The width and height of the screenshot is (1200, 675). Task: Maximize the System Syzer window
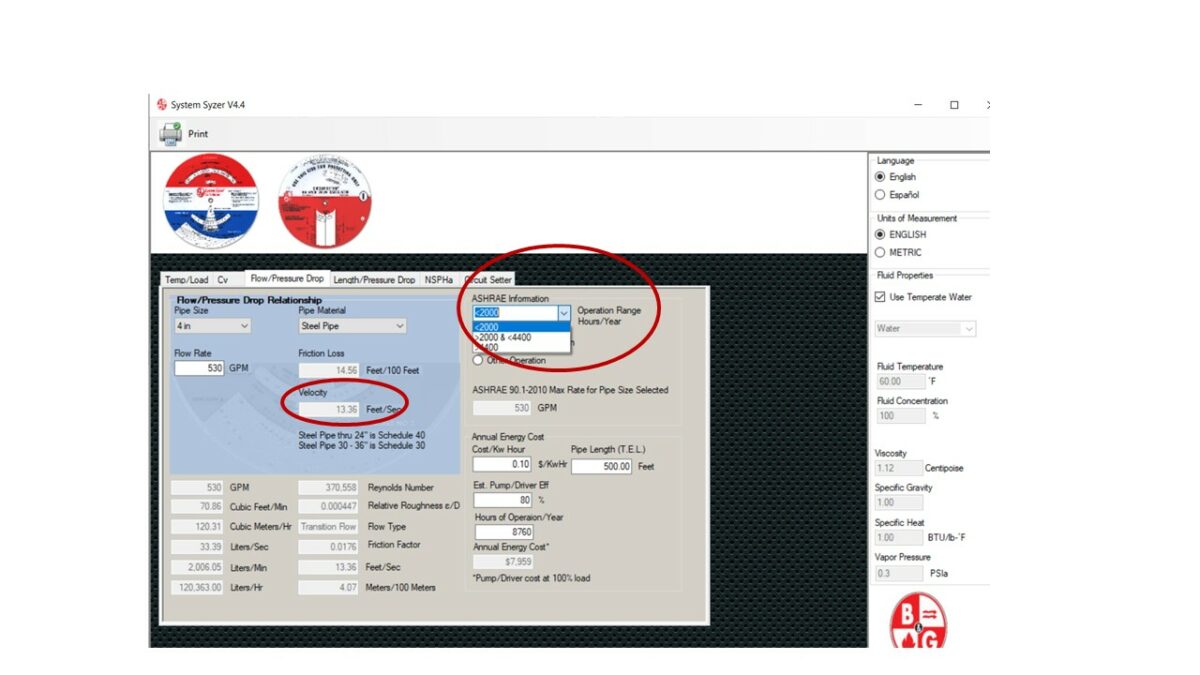click(954, 105)
